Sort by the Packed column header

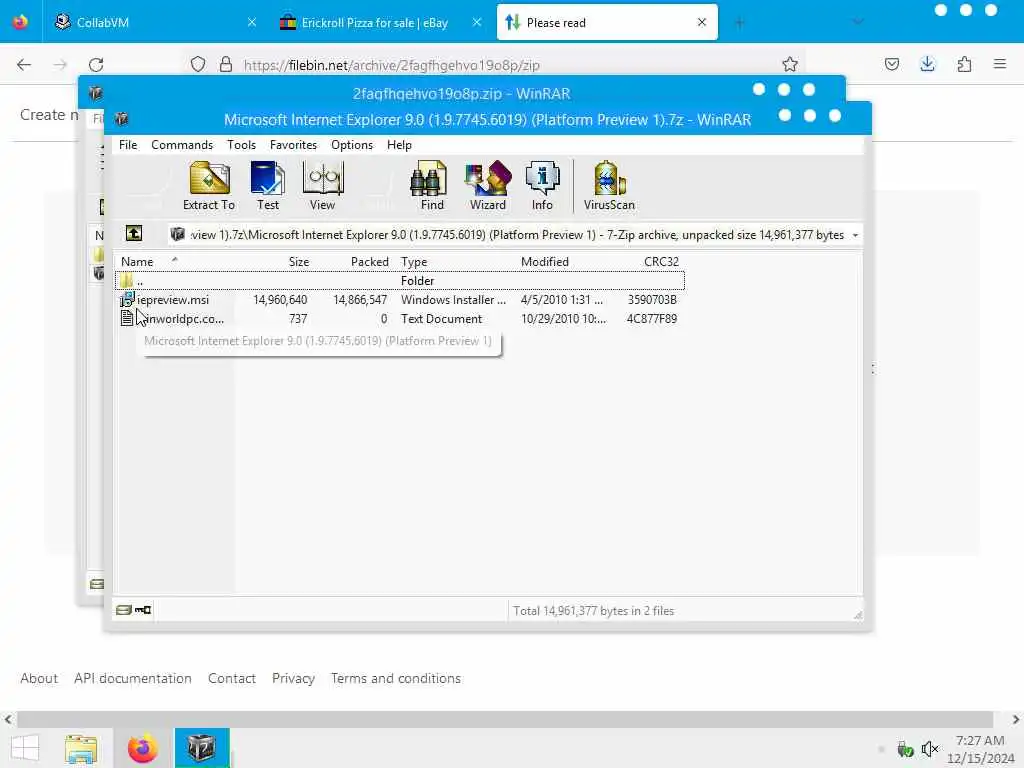point(370,261)
